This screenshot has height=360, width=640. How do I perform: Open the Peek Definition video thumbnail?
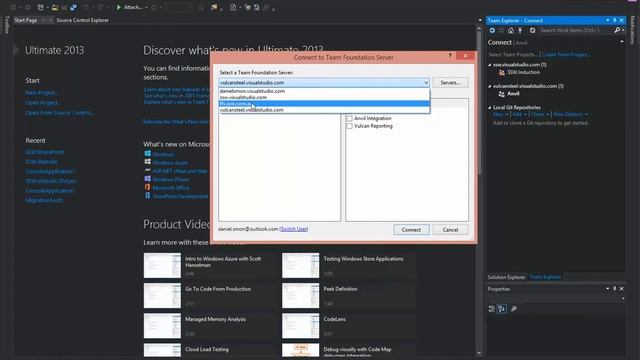300,296
